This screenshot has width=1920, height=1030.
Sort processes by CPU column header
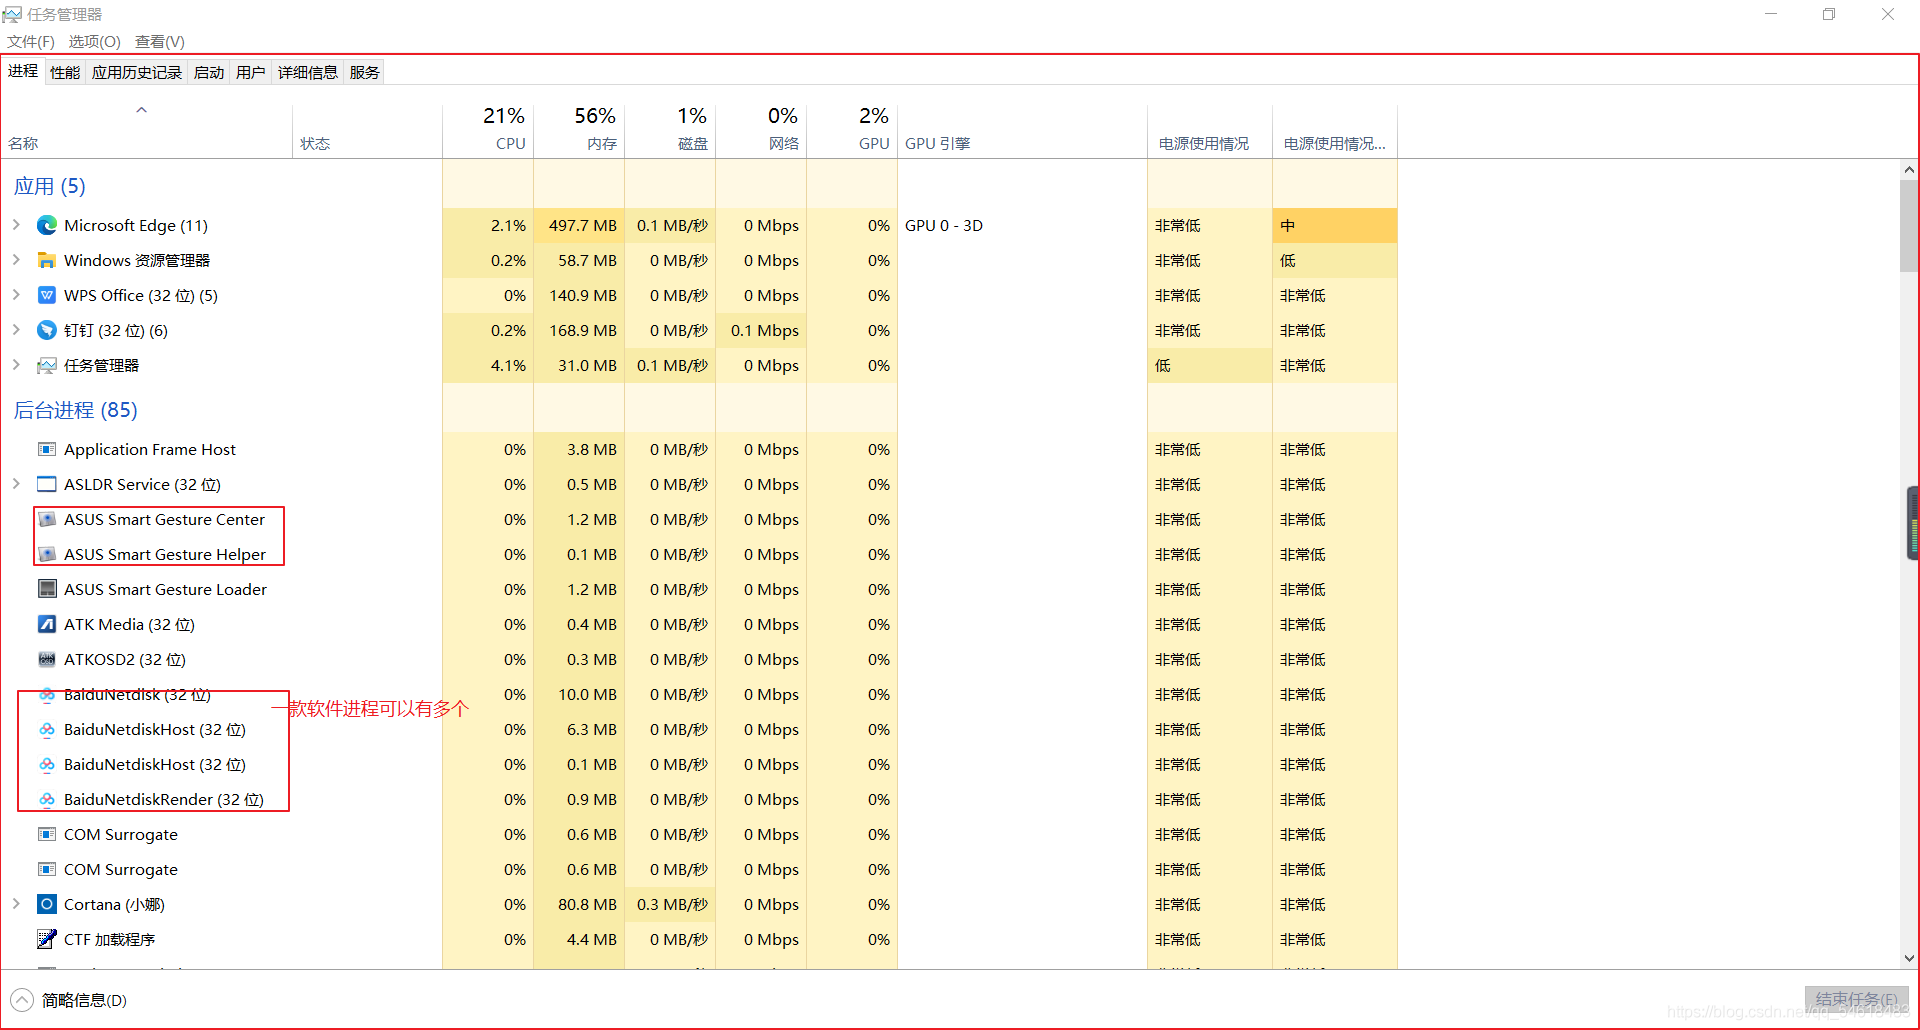pos(488,131)
